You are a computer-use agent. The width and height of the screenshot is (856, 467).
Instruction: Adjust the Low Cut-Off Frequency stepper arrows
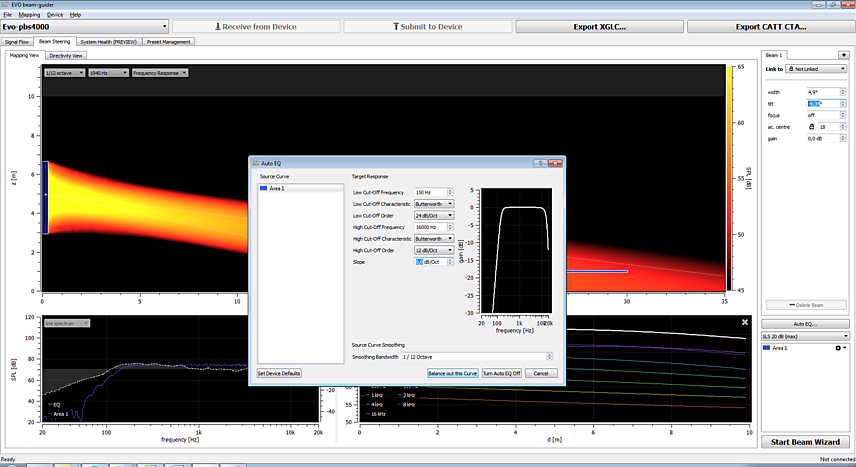pyautogui.click(x=450, y=192)
